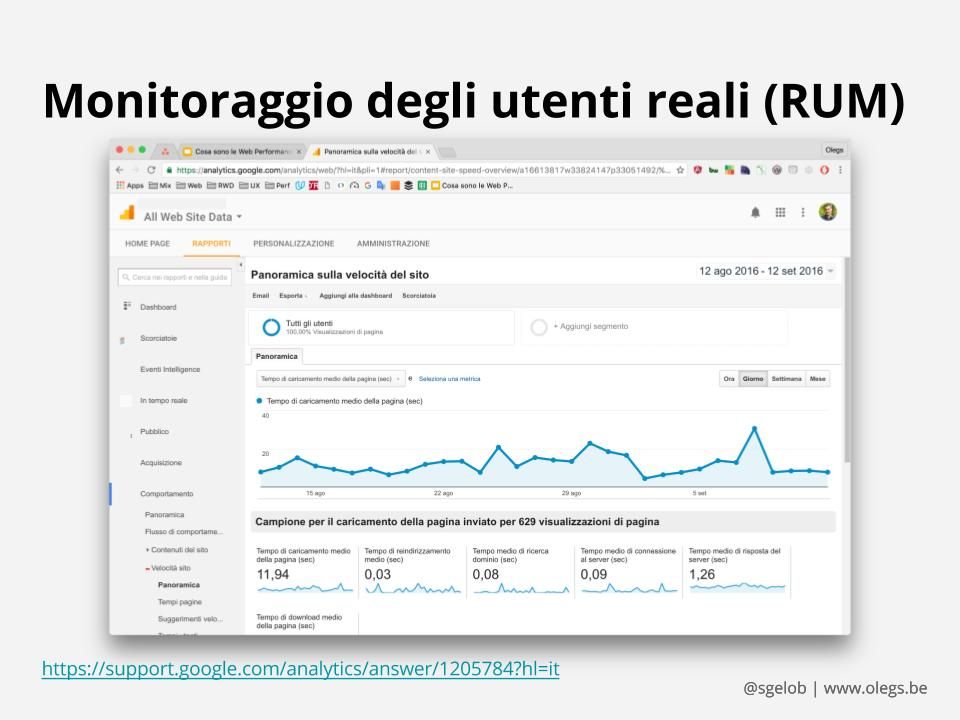Image resolution: width=960 pixels, height=720 pixels.
Task: Open the 'Tempo di caricamento medio' metric dropdown
Action: point(330,379)
